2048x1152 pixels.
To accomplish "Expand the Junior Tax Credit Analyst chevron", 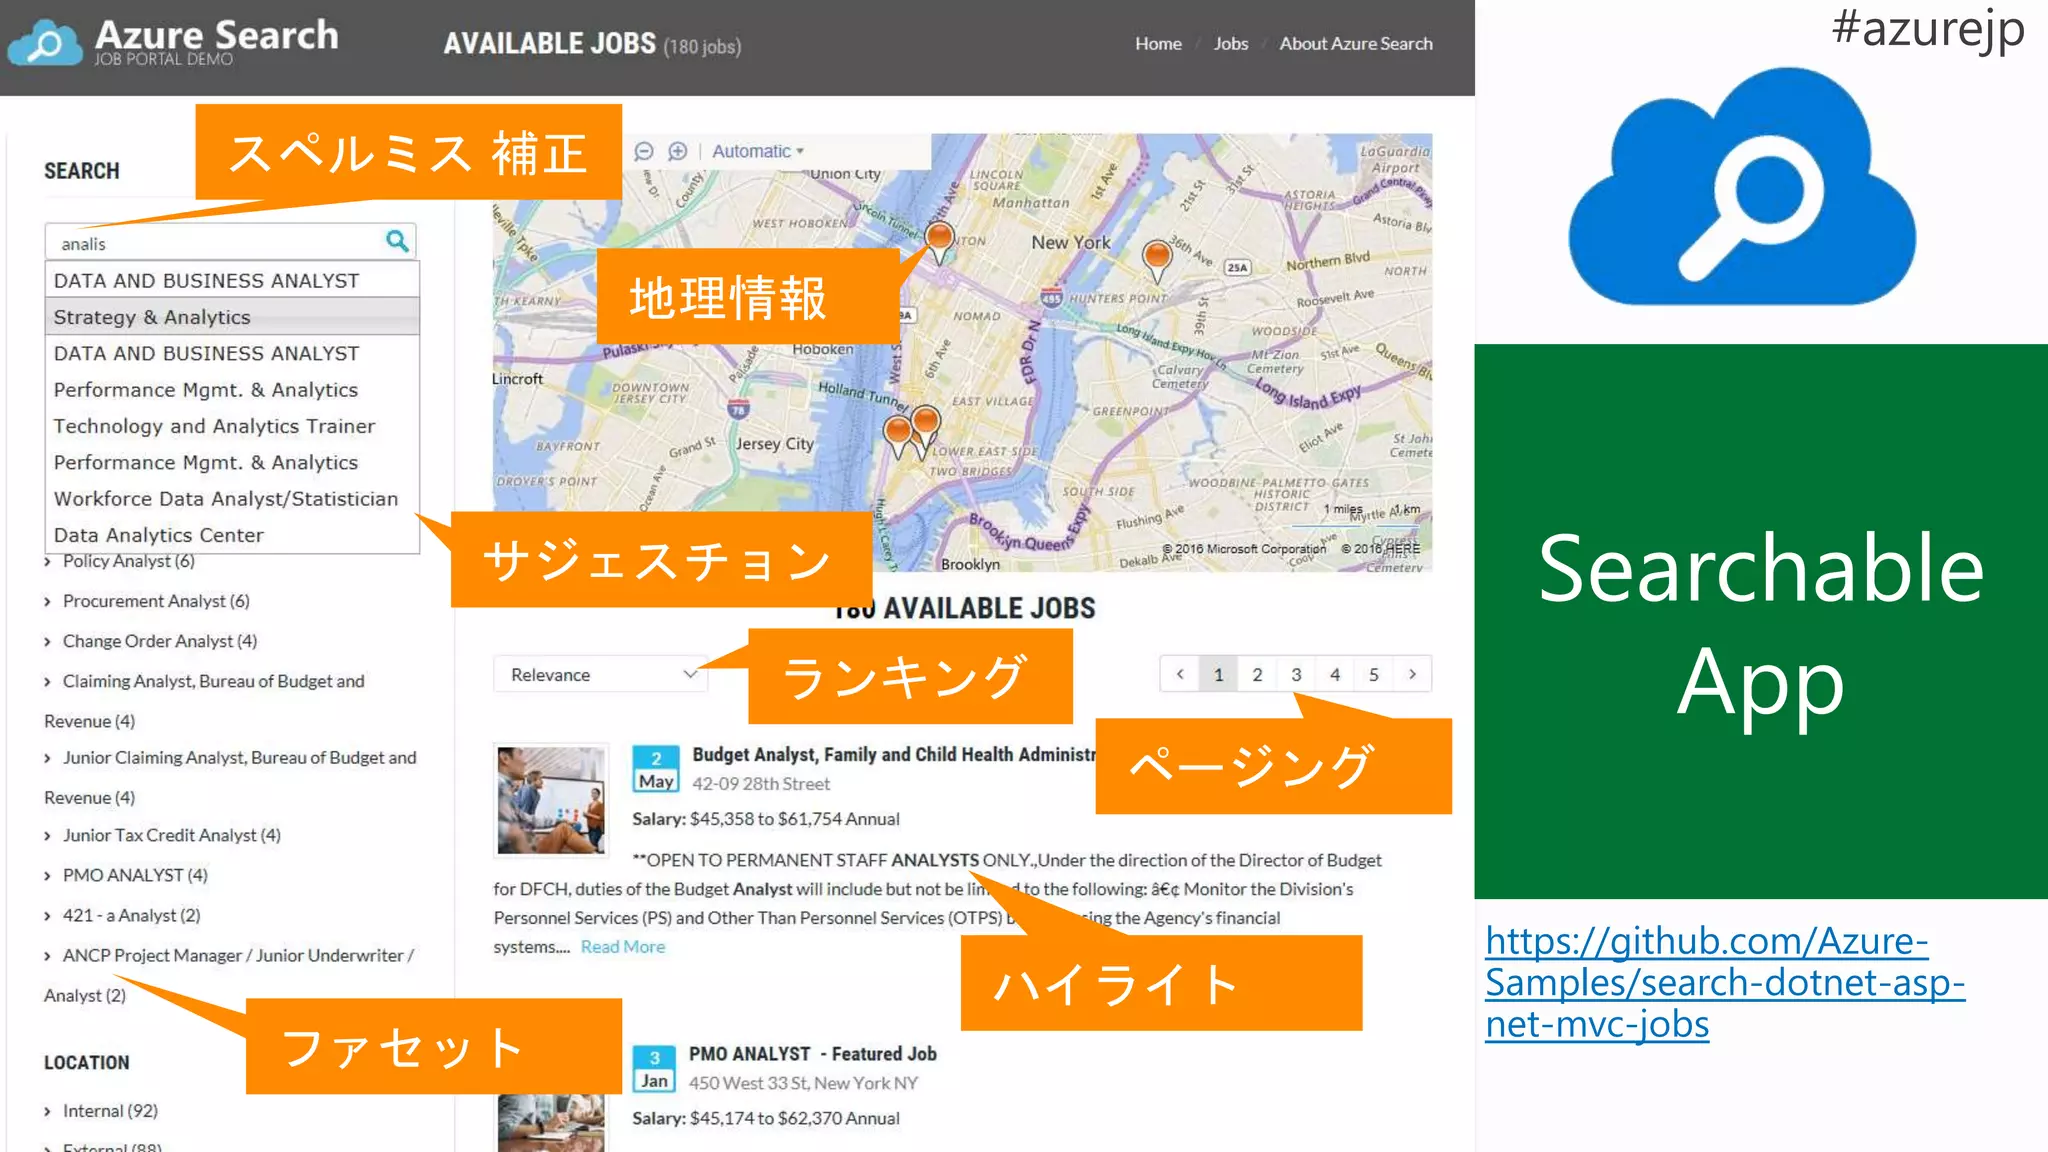I will [x=47, y=836].
